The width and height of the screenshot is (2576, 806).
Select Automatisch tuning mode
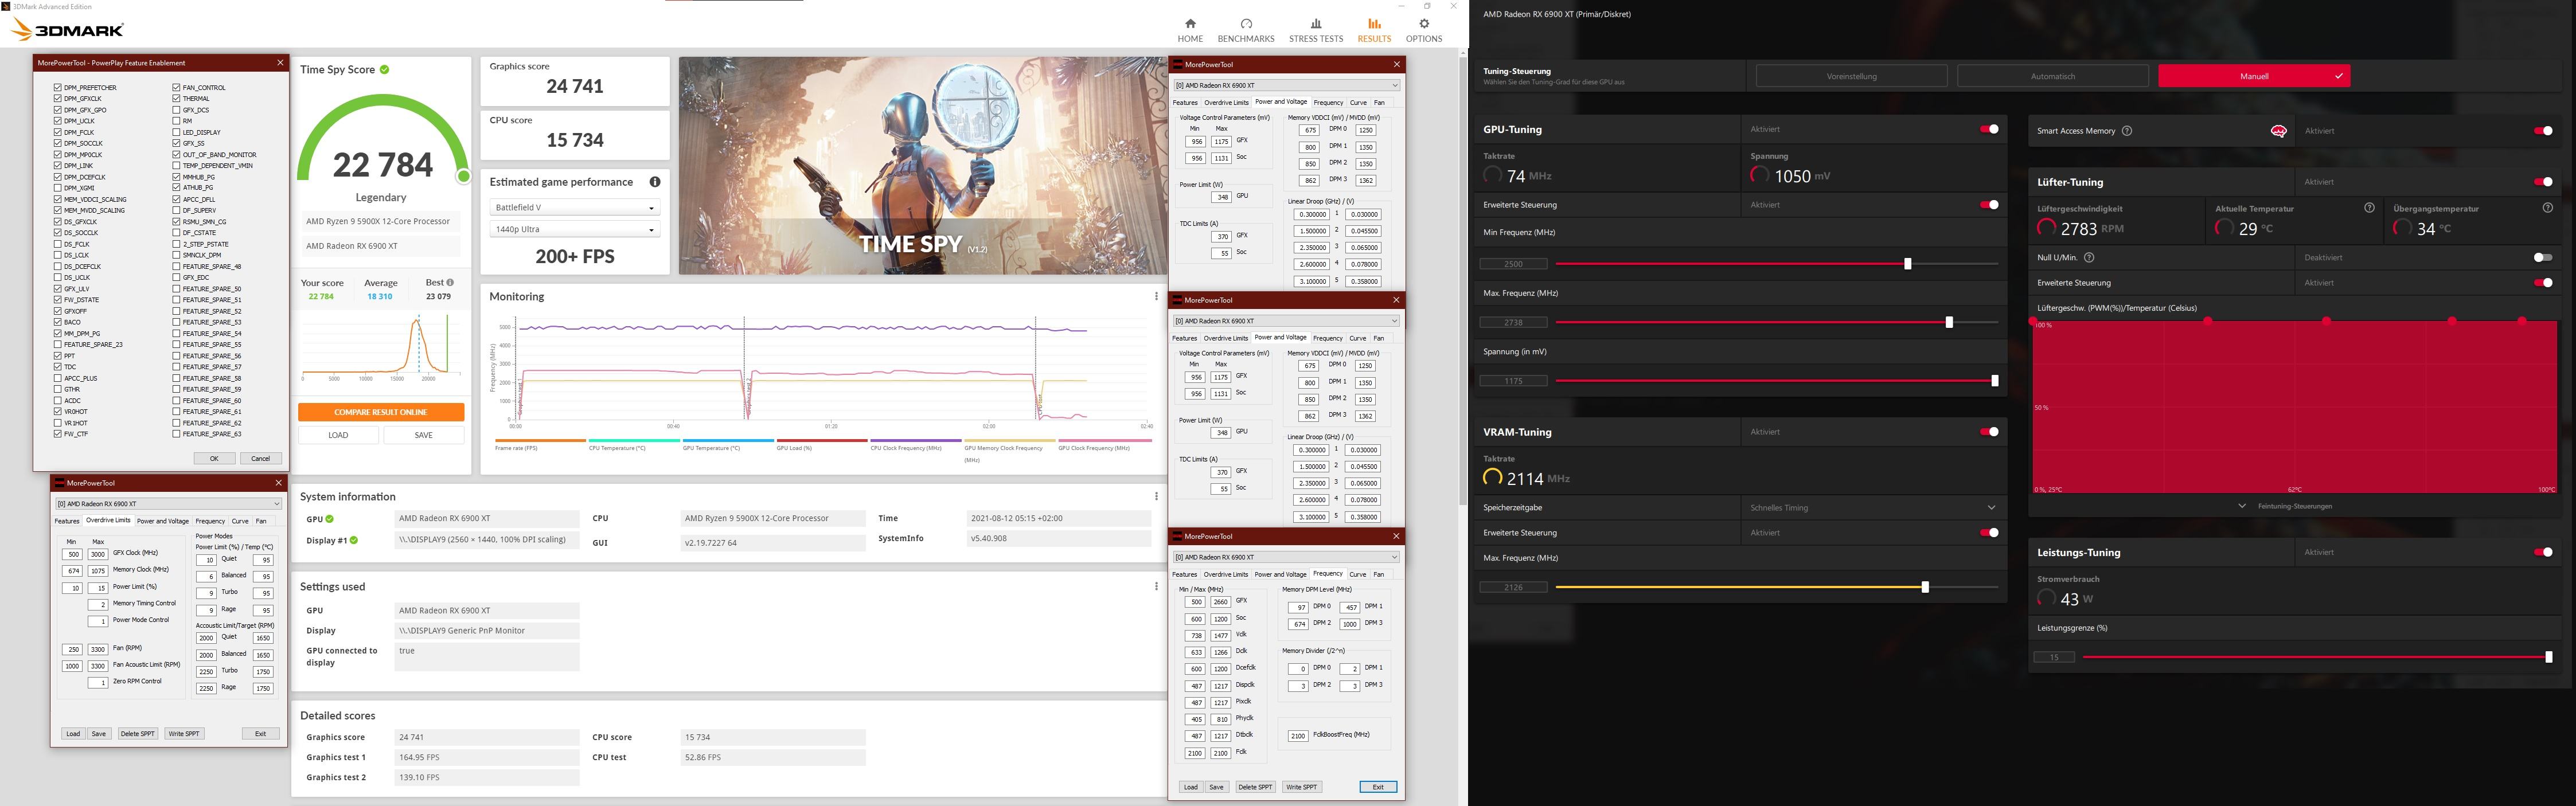(x=2052, y=76)
